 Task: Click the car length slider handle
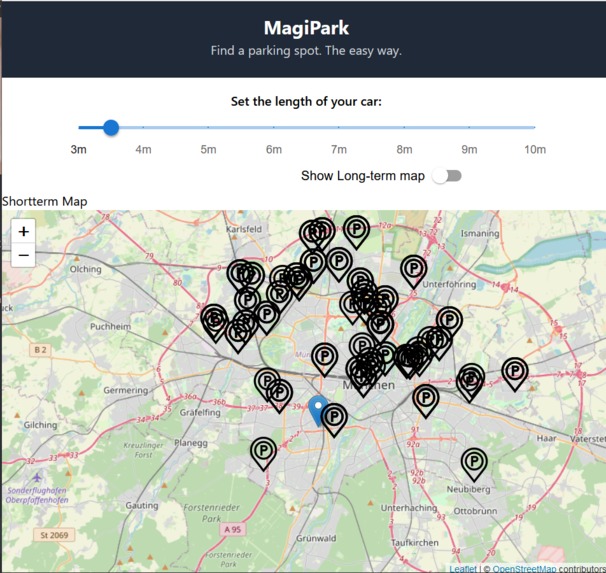click(x=111, y=128)
